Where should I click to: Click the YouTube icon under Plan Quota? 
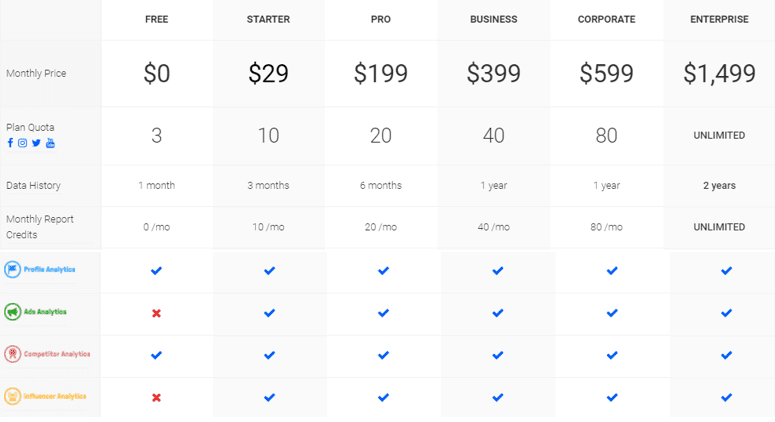tap(50, 143)
